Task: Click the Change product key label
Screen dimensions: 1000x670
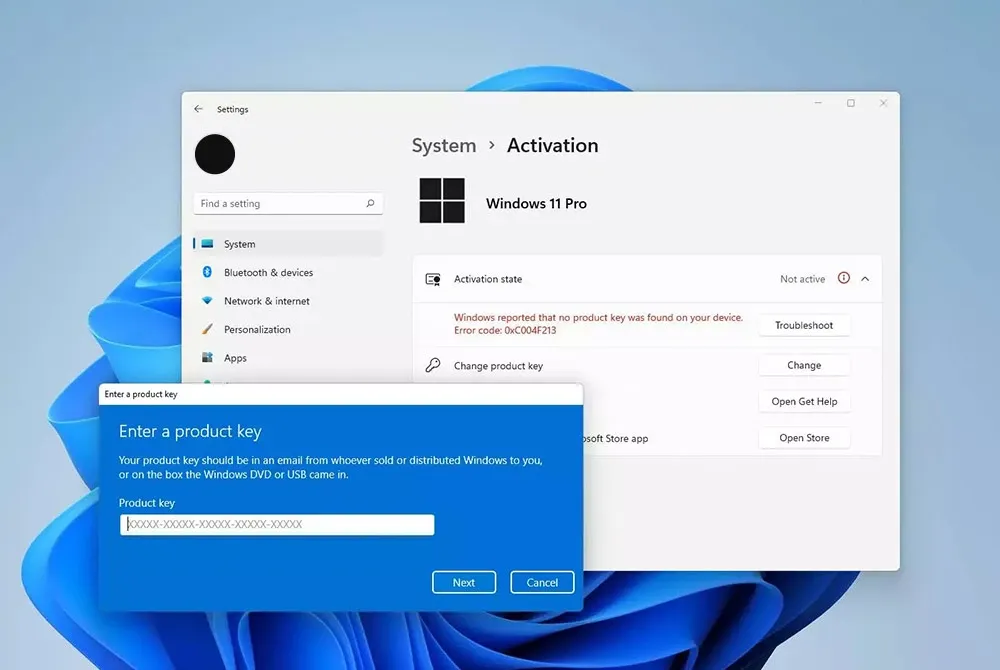Action: 498,366
